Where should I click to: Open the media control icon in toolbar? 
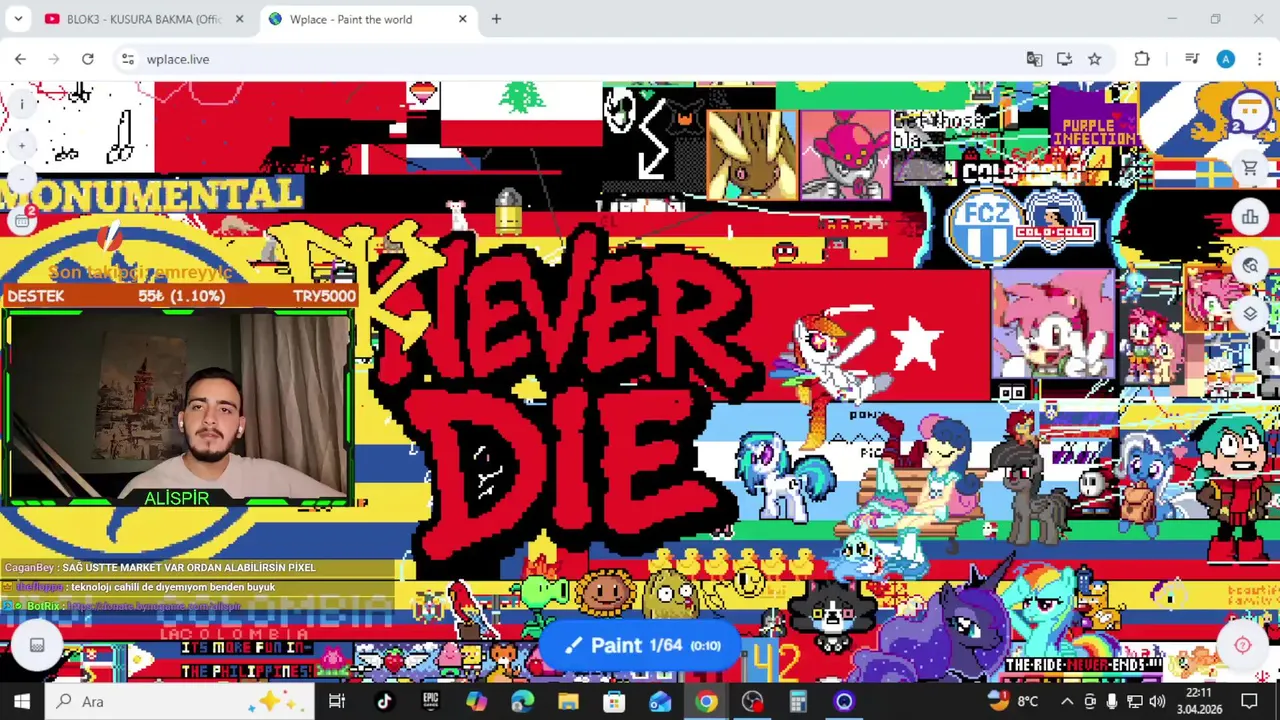1191,59
